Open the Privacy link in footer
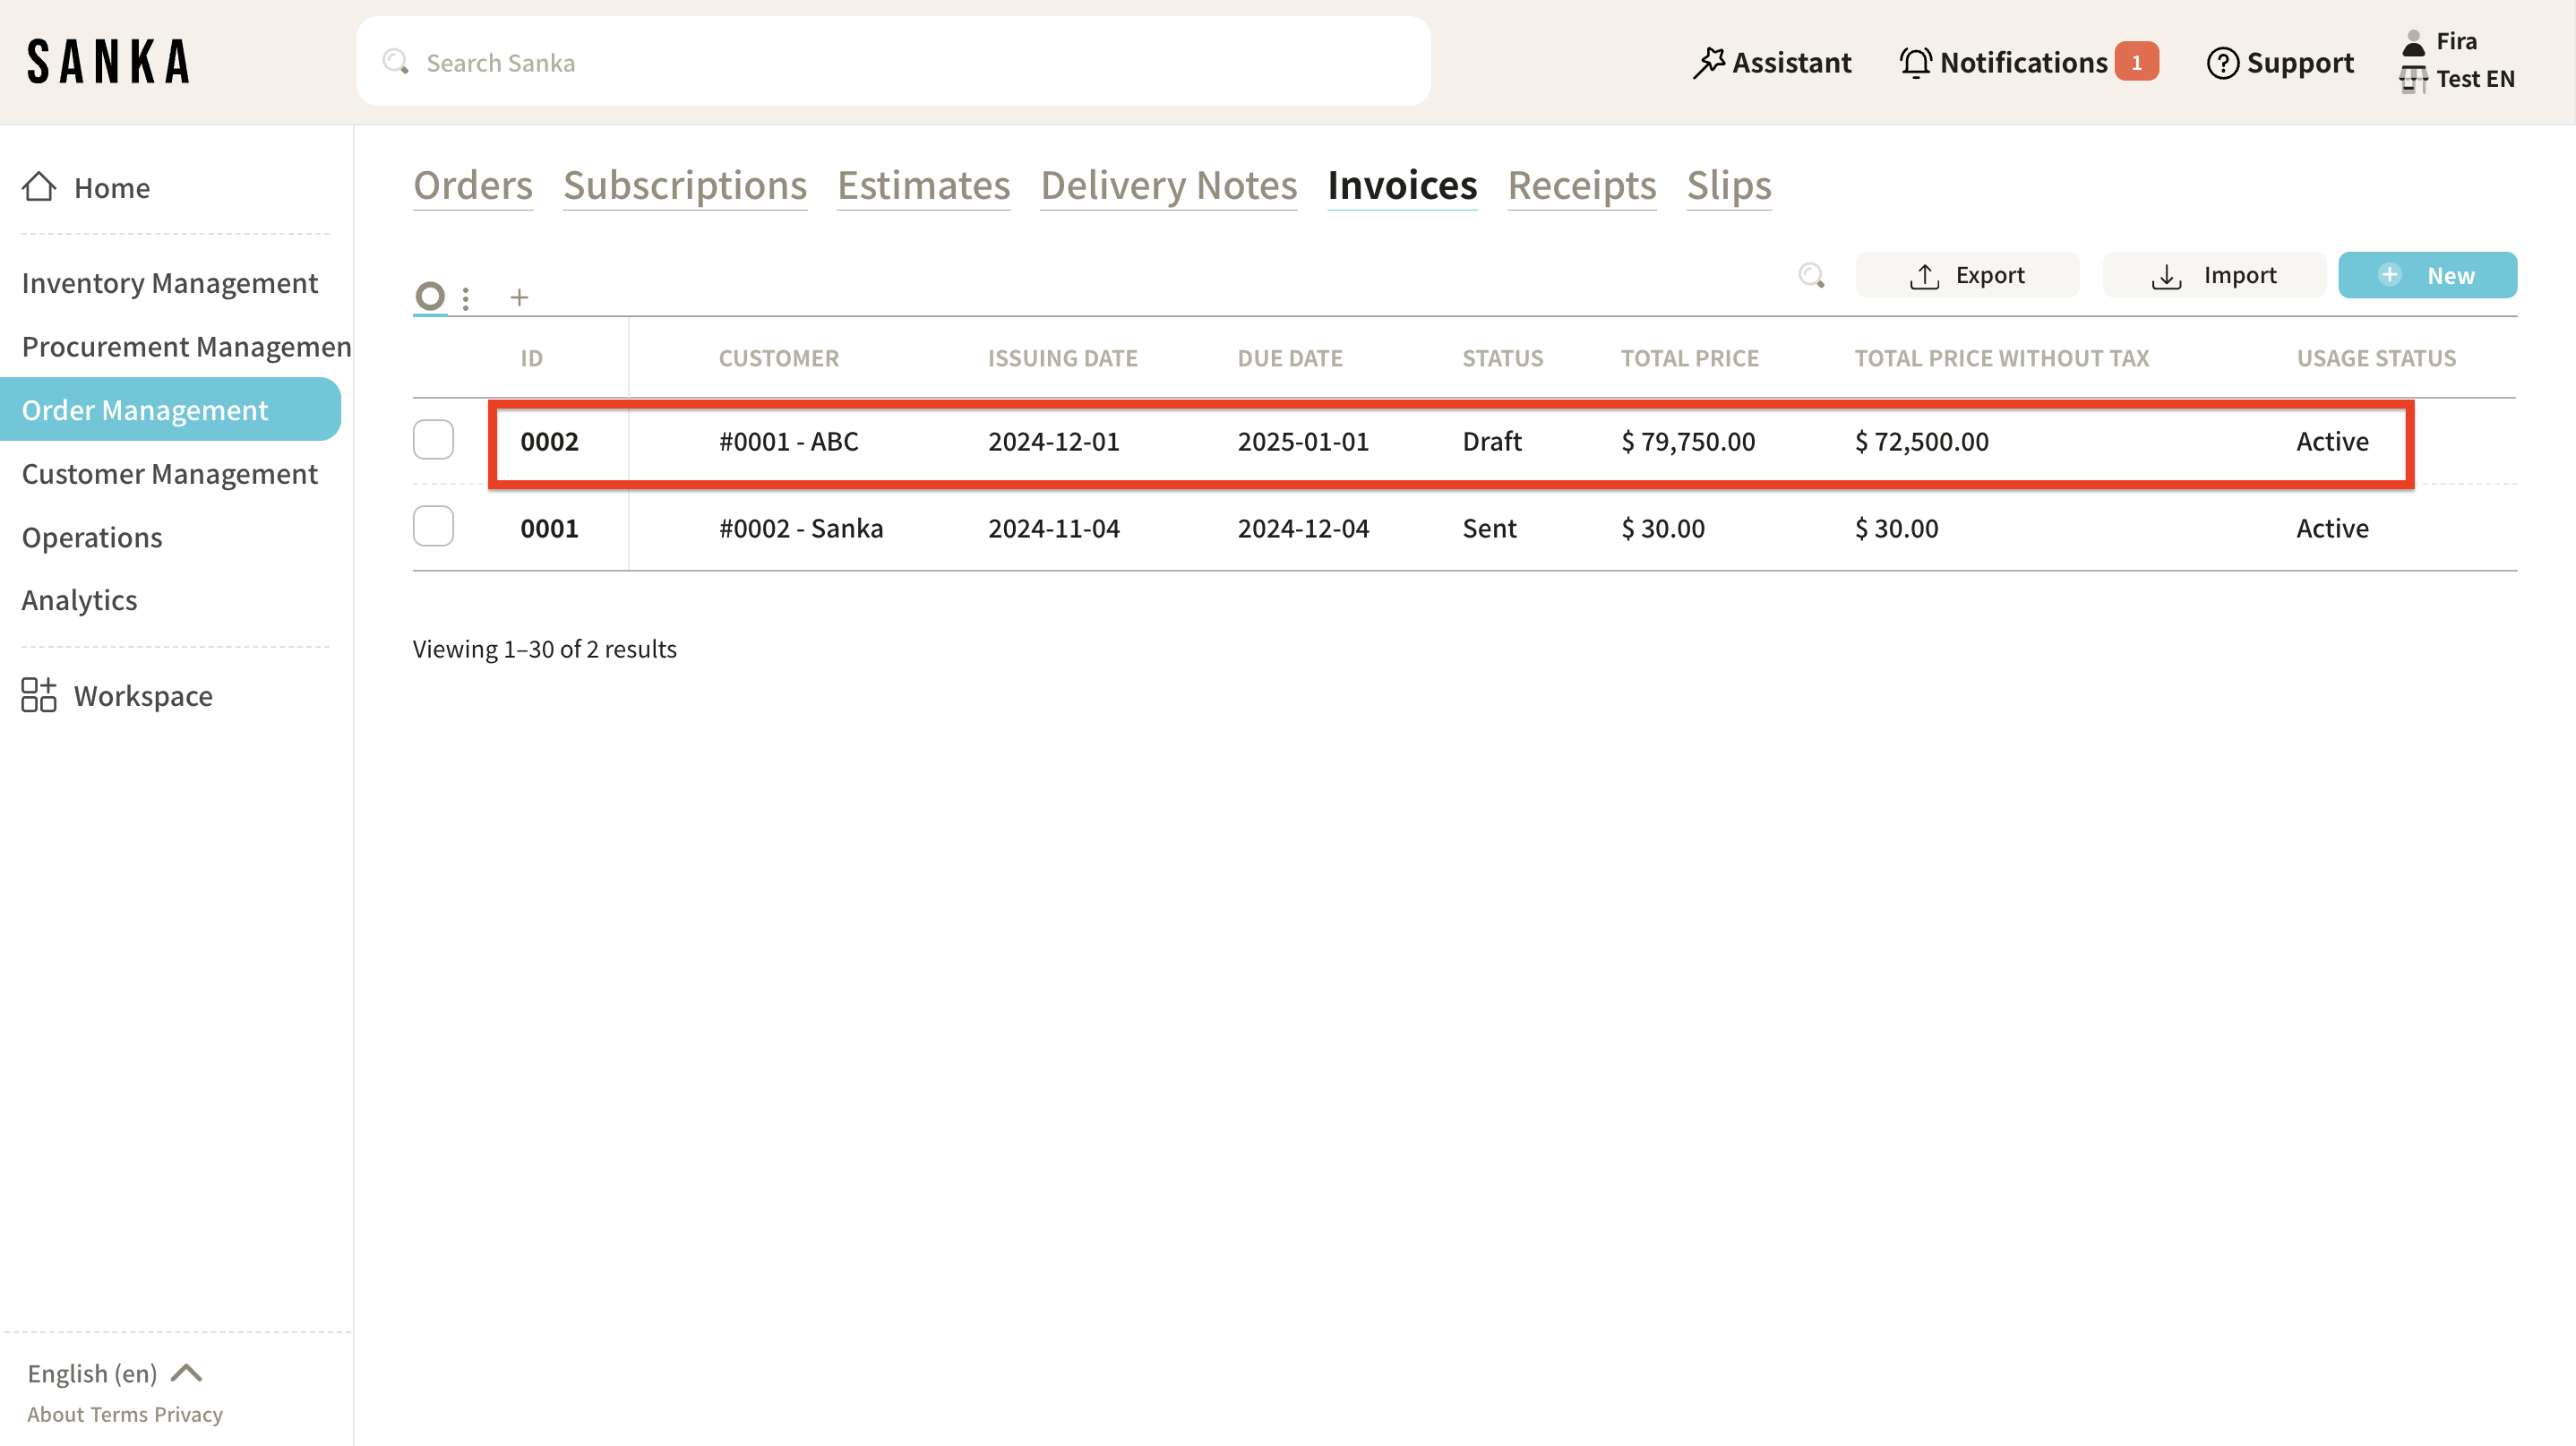This screenshot has height=1446, width=2576. point(188,1414)
